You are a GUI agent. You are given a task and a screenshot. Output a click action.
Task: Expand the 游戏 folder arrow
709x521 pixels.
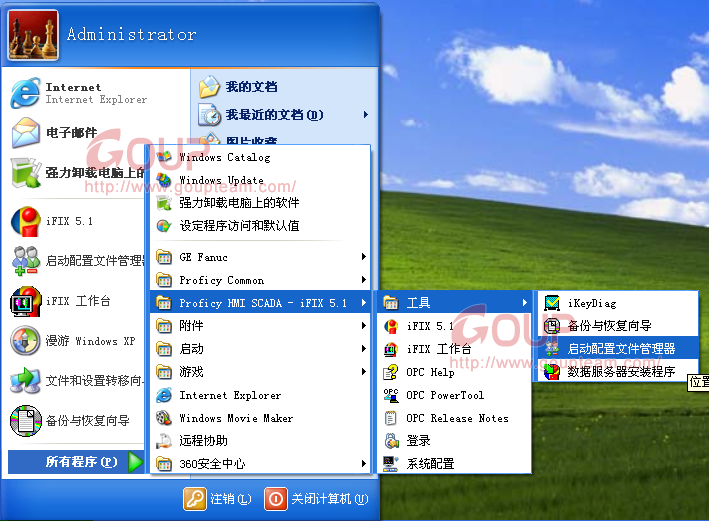pyautogui.click(x=364, y=372)
